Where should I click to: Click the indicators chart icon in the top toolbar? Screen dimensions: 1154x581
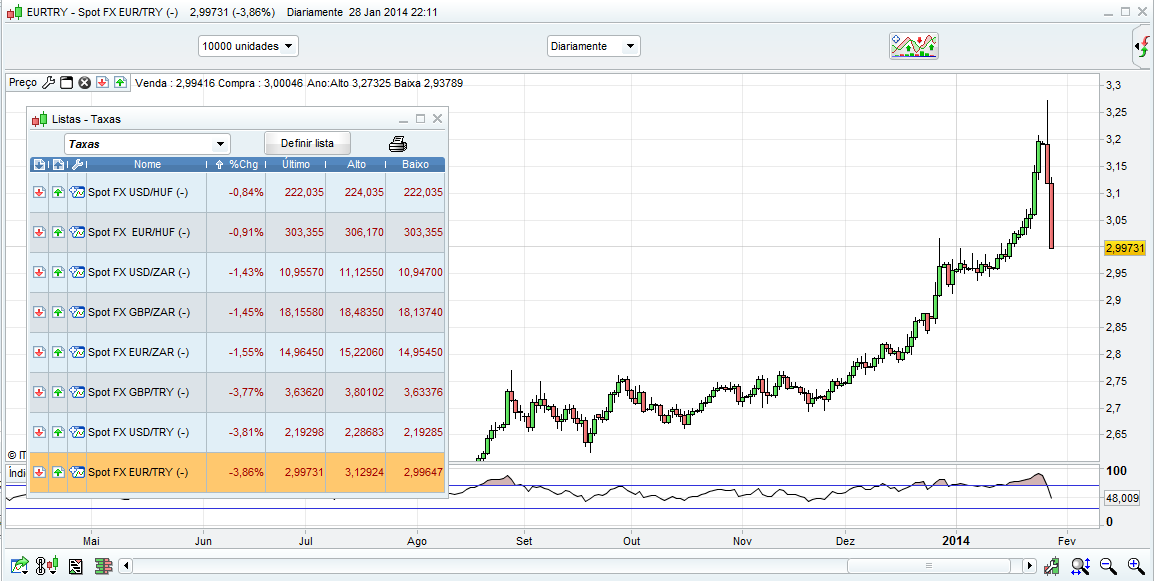pos(914,46)
